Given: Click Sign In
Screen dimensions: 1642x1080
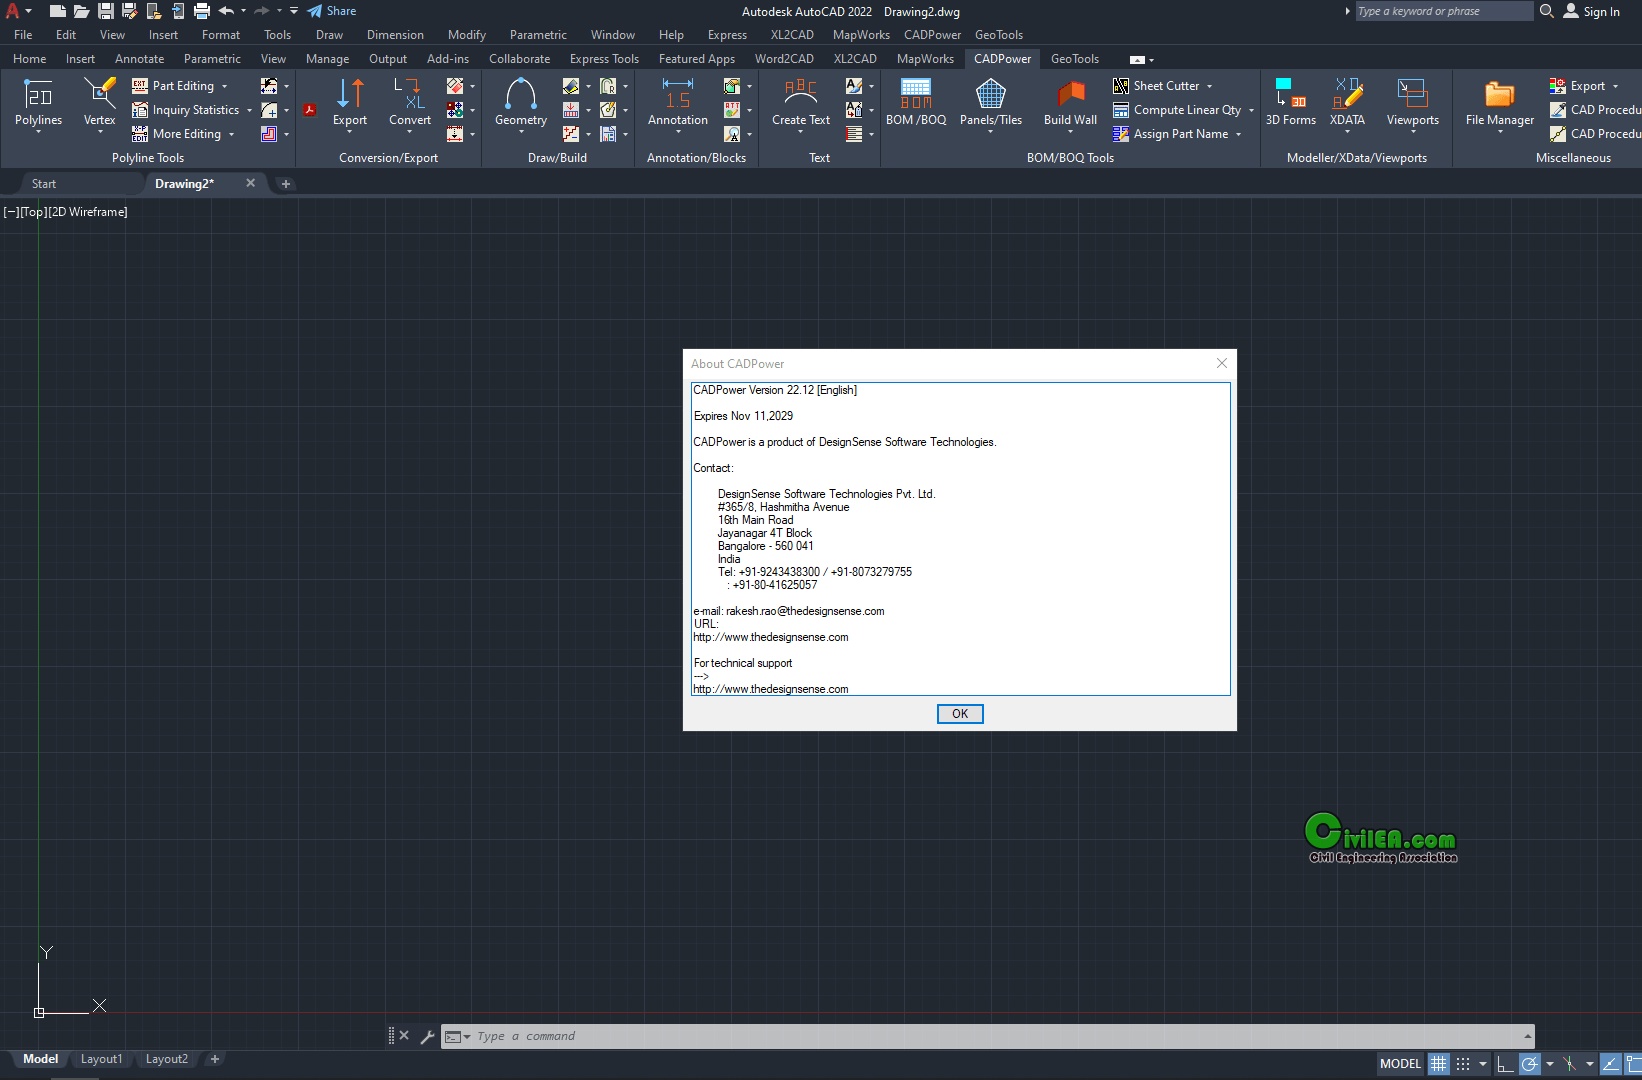Looking at the screenshot, I should click(x=1591, y=11).
